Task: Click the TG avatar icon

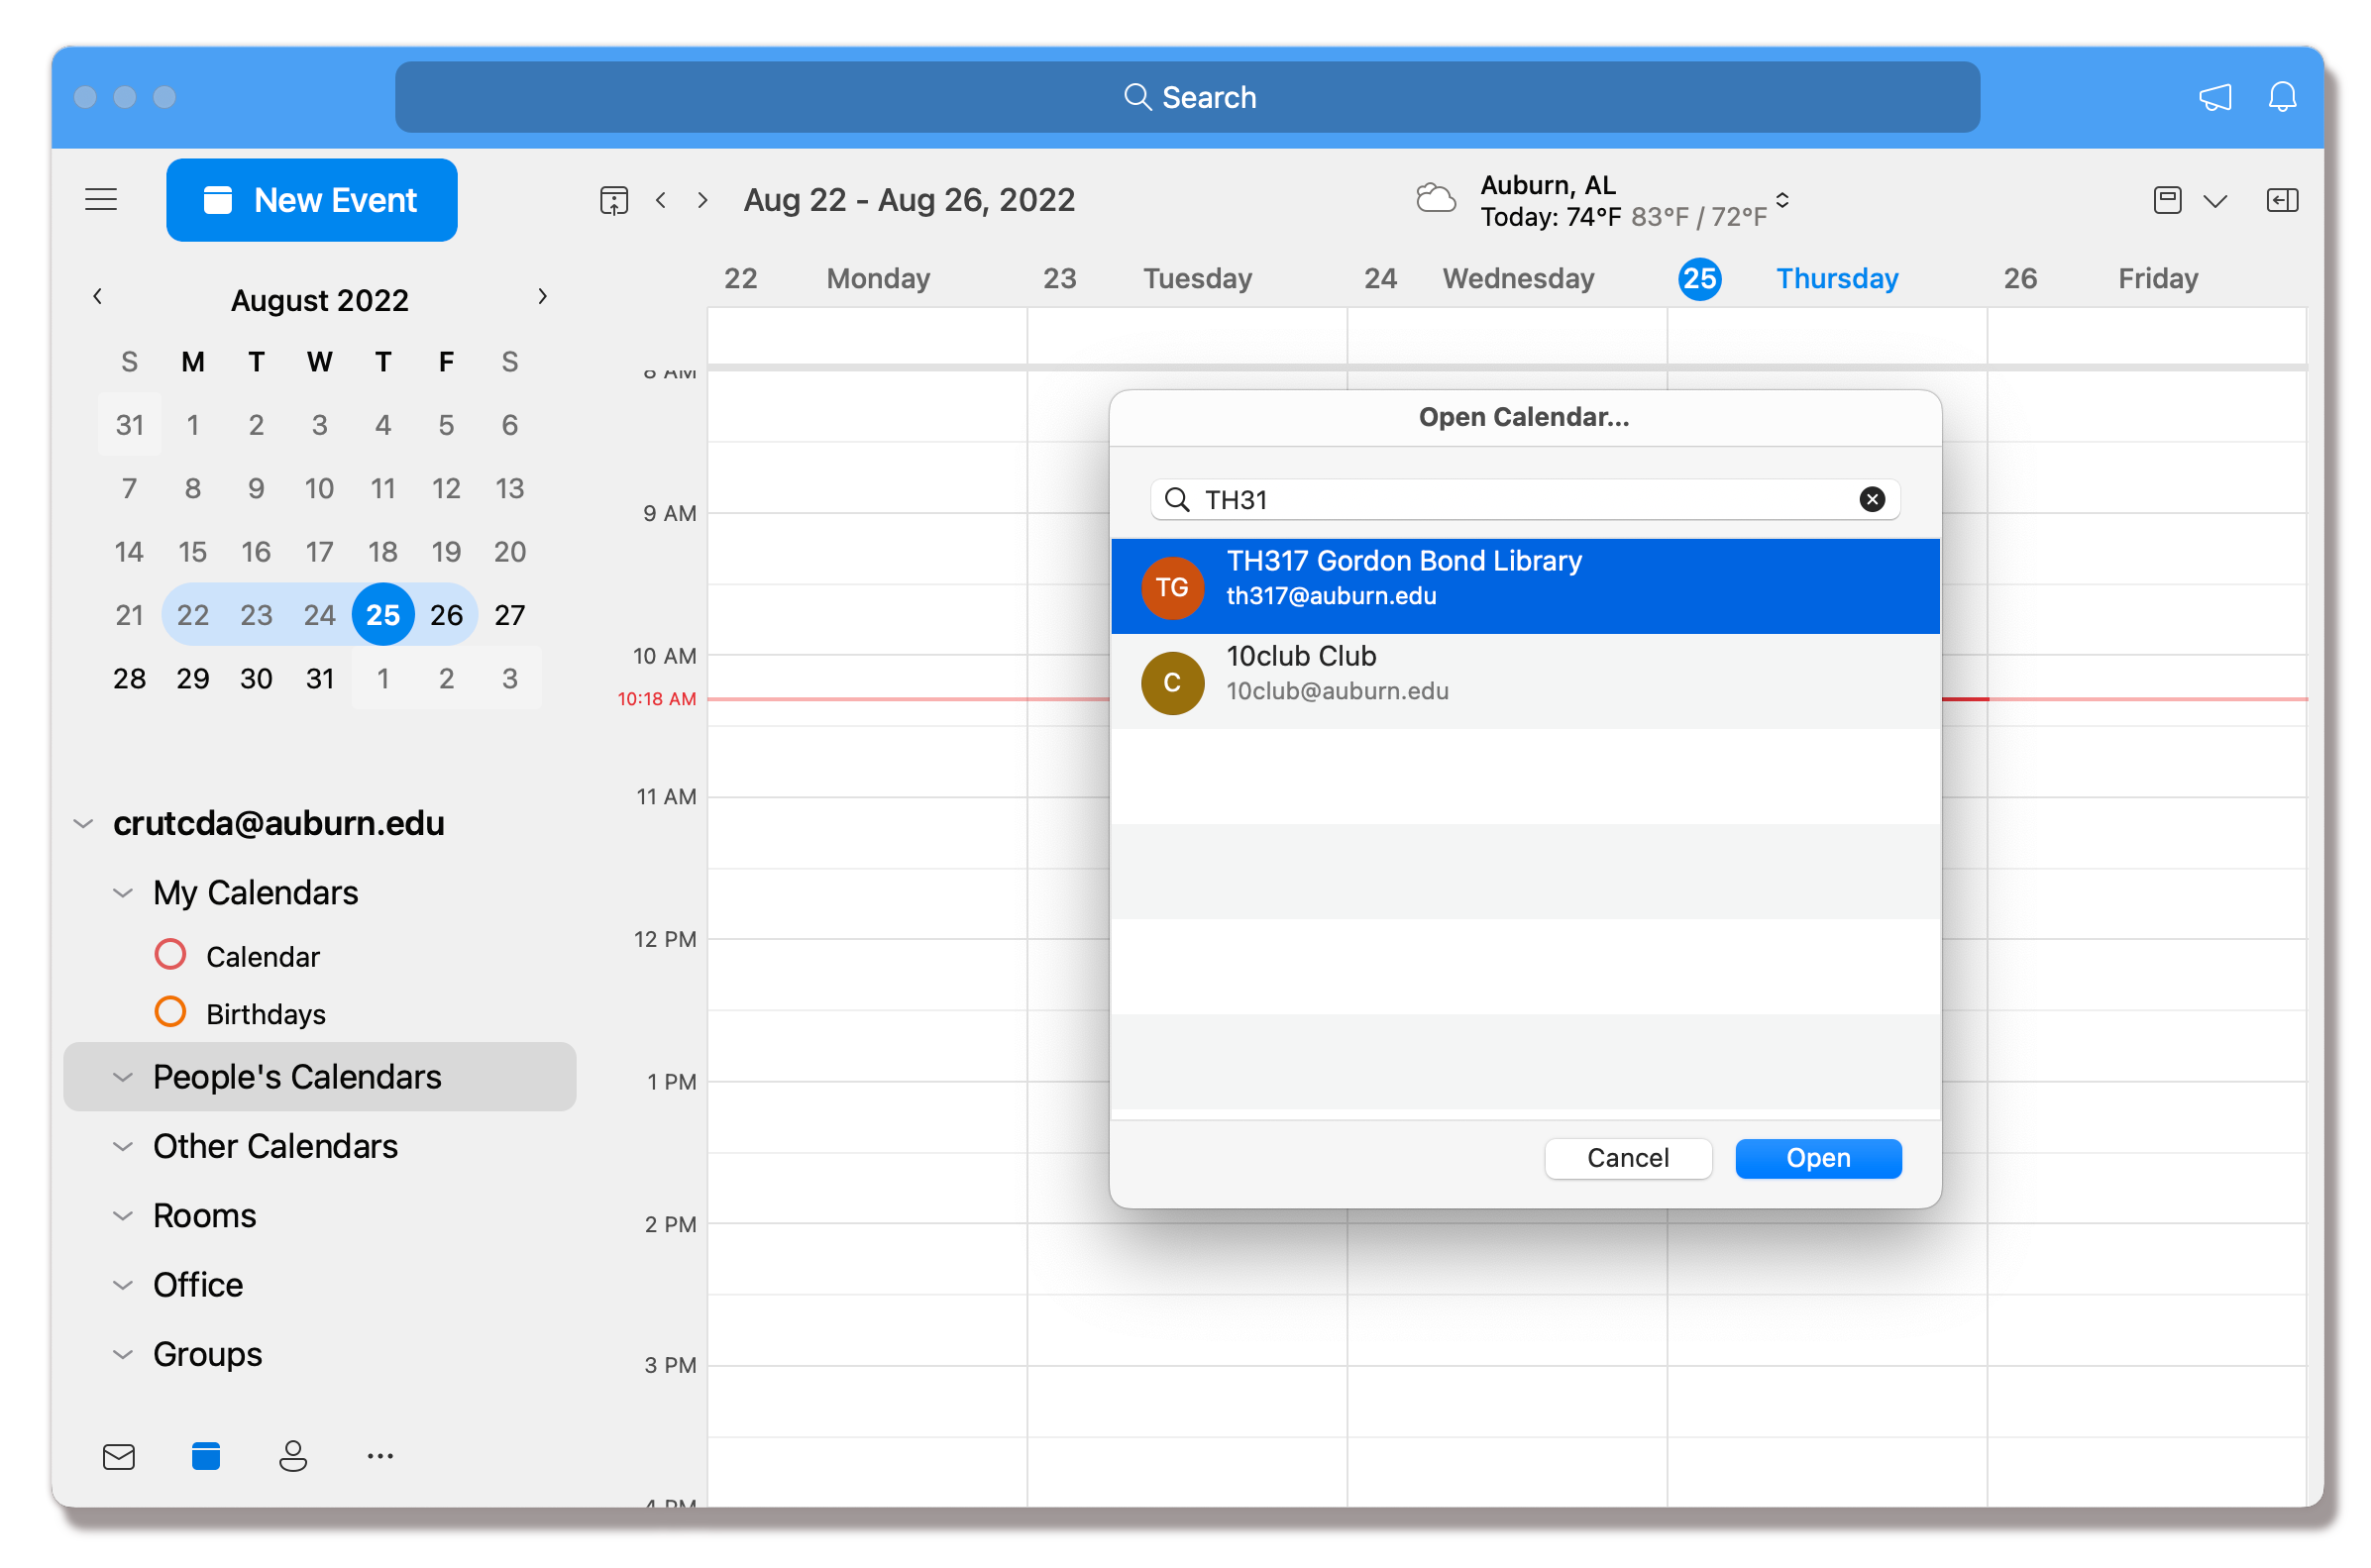Action: point(1172,587)
